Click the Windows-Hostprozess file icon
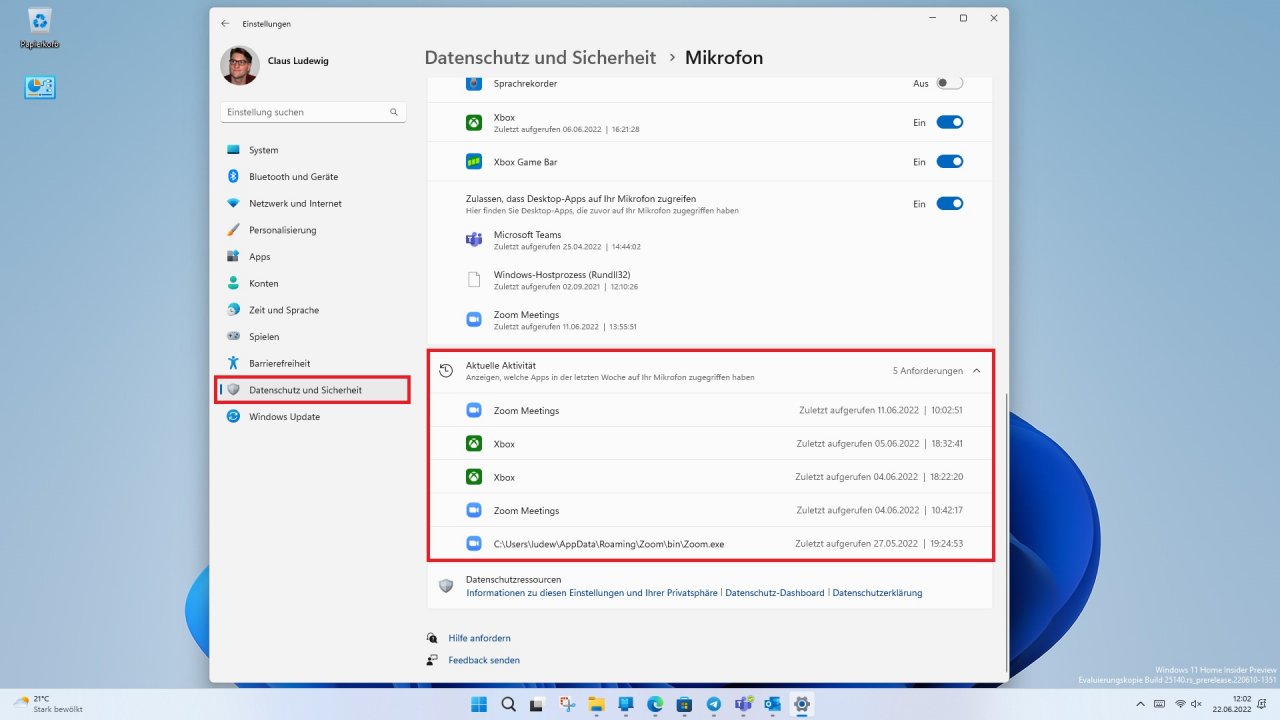This screenshot has height=720, width=1280. tap(474, 280)
